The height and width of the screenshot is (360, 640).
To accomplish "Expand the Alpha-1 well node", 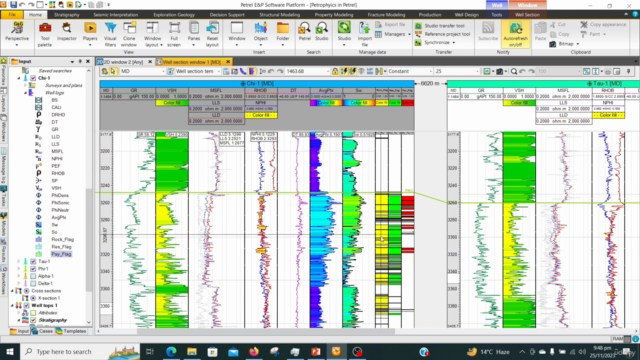I will 18,276.
